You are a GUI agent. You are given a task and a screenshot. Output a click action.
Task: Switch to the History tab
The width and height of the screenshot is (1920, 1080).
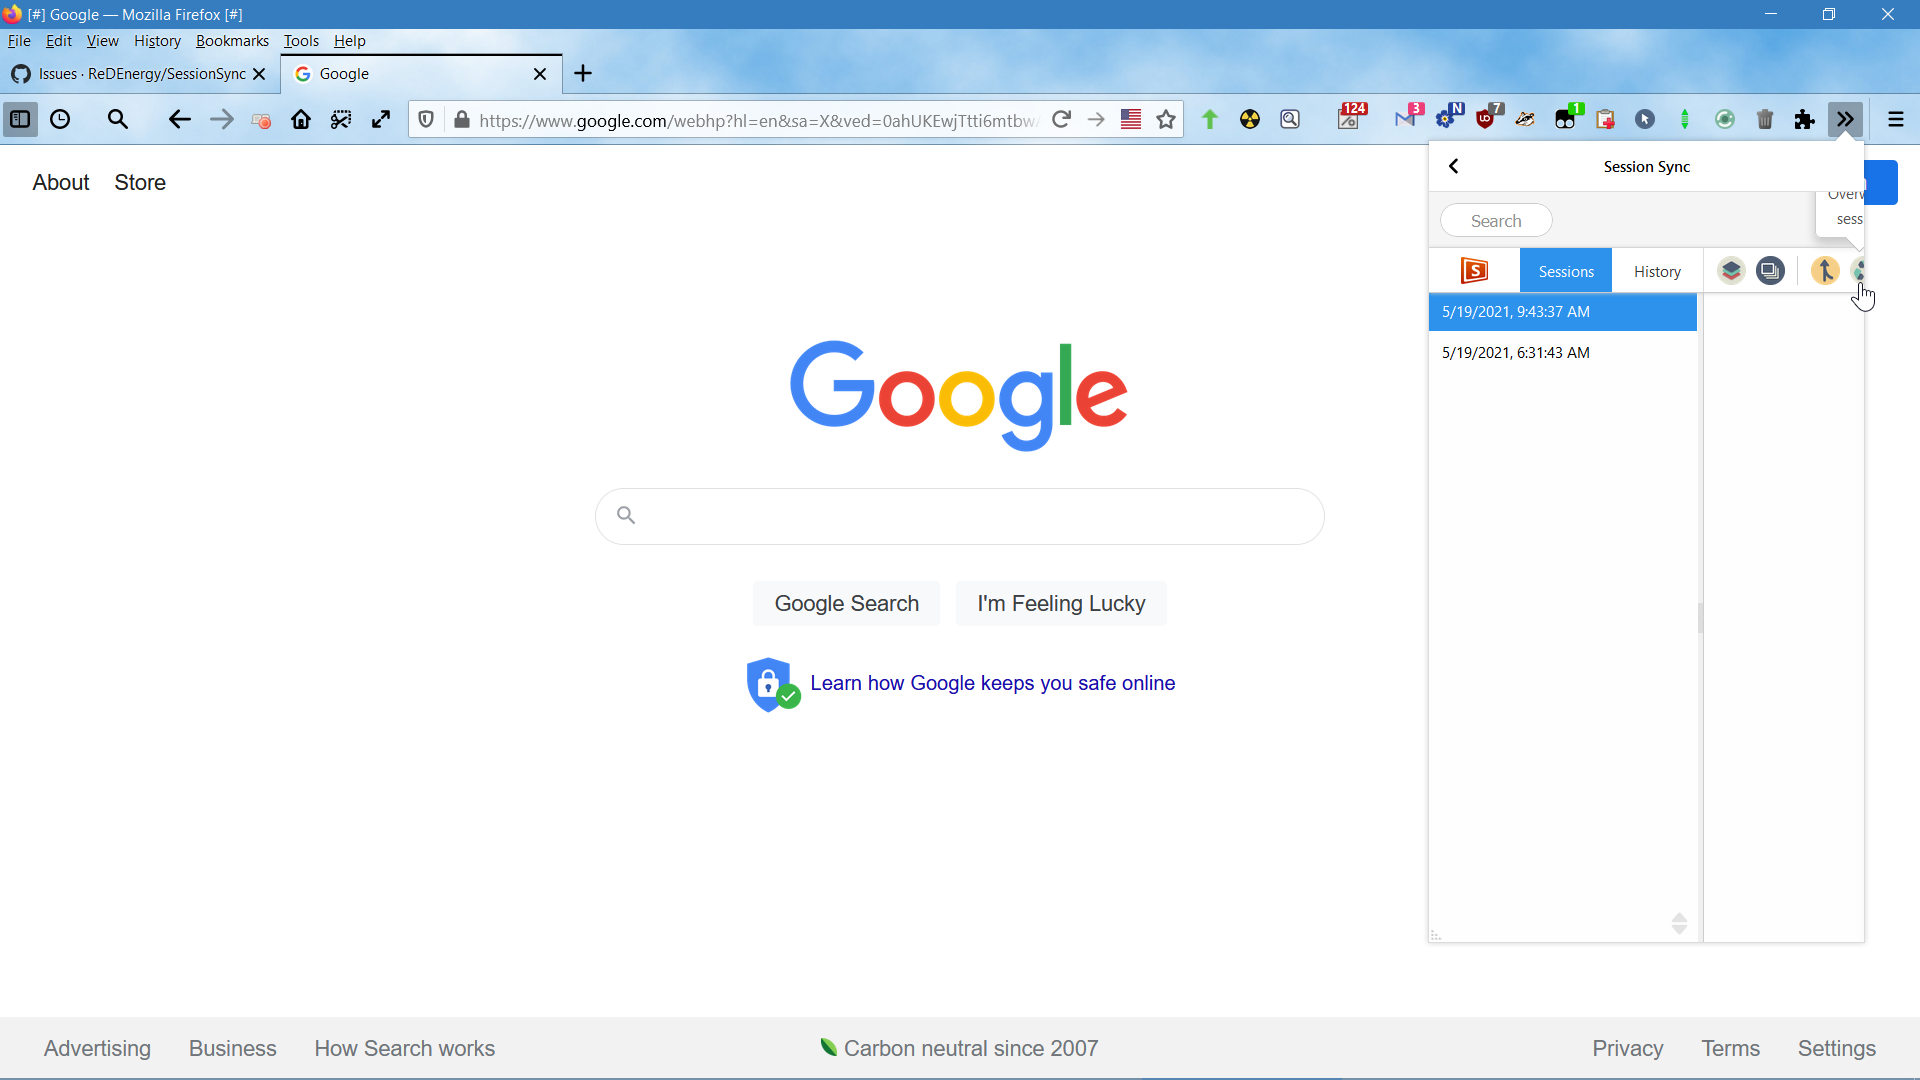(1657, 271)
